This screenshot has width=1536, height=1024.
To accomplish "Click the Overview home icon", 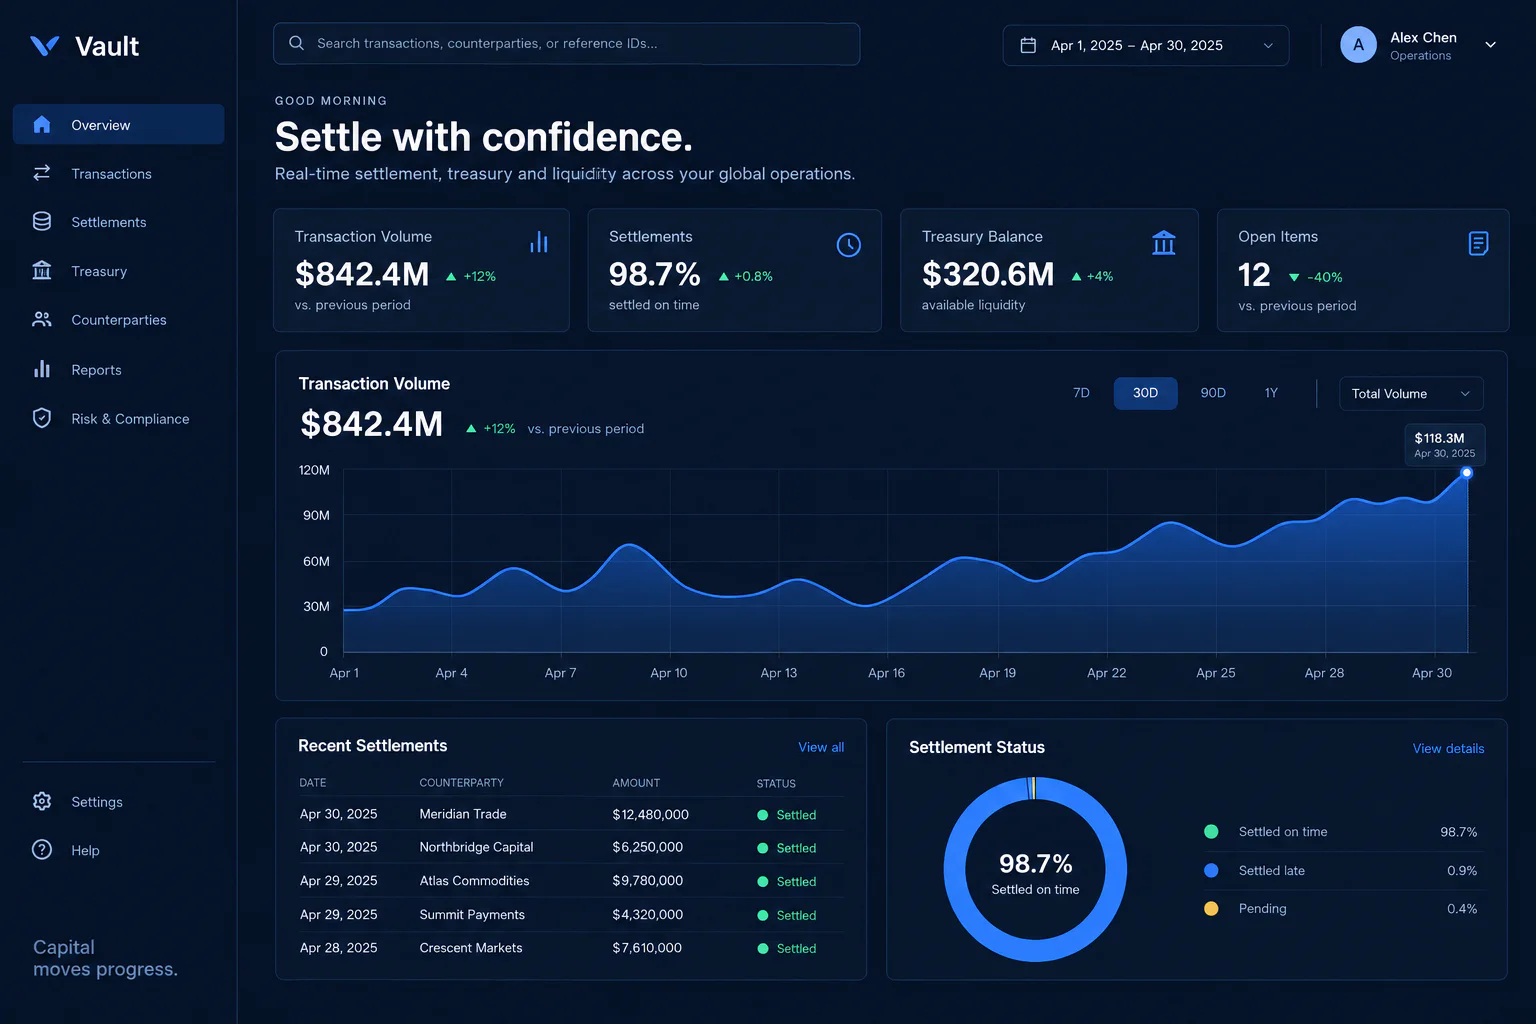I will point(42,125).
